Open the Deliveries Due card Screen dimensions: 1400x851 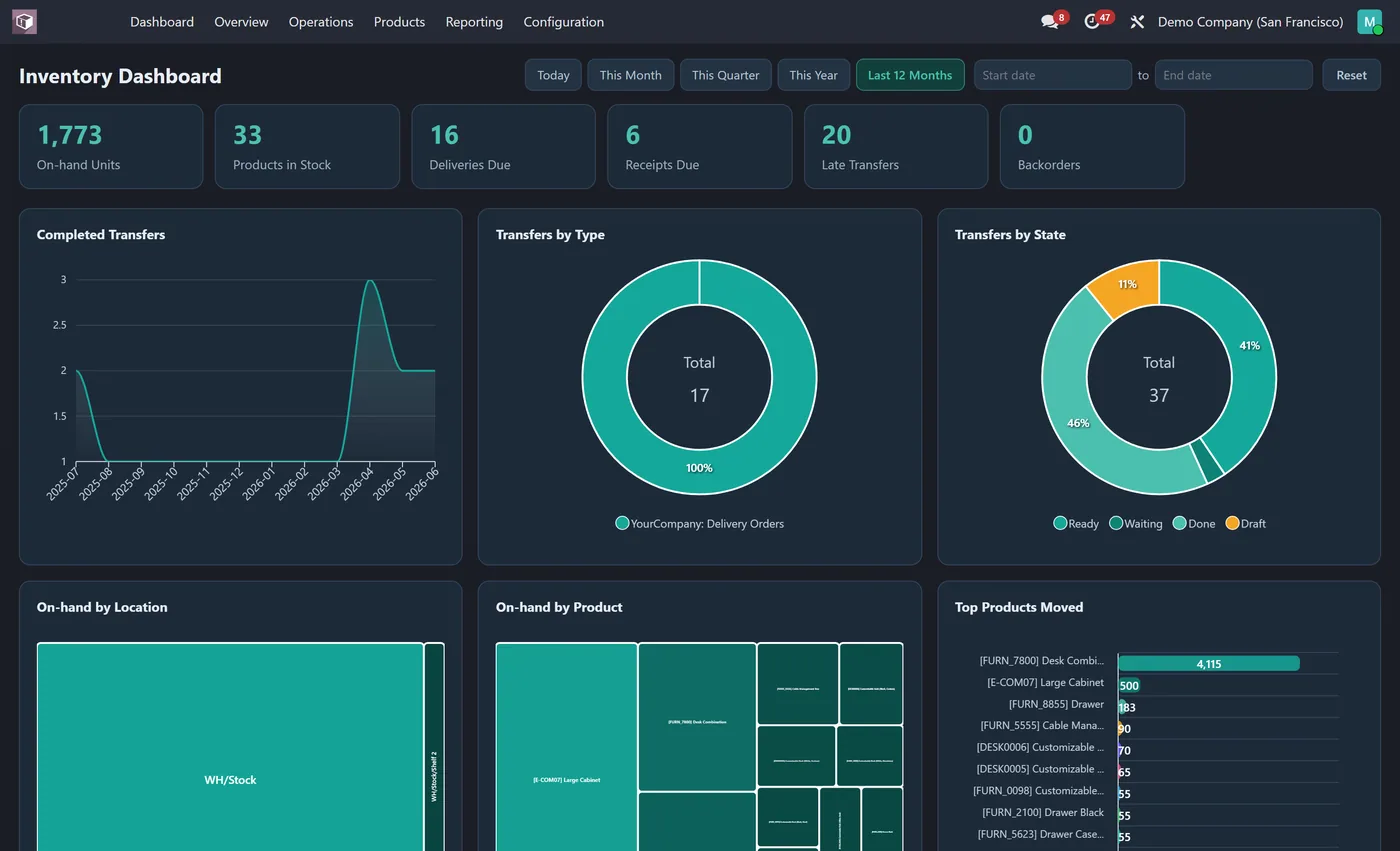(x=503, y=146)
